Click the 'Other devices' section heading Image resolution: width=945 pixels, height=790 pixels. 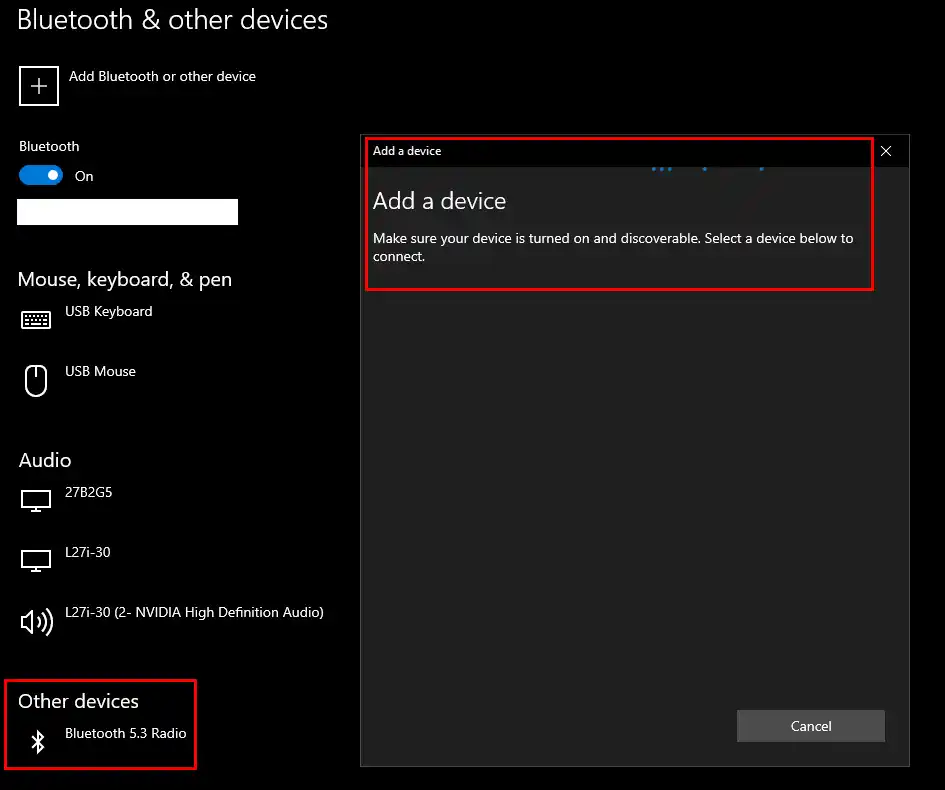[x=78, y=701]
